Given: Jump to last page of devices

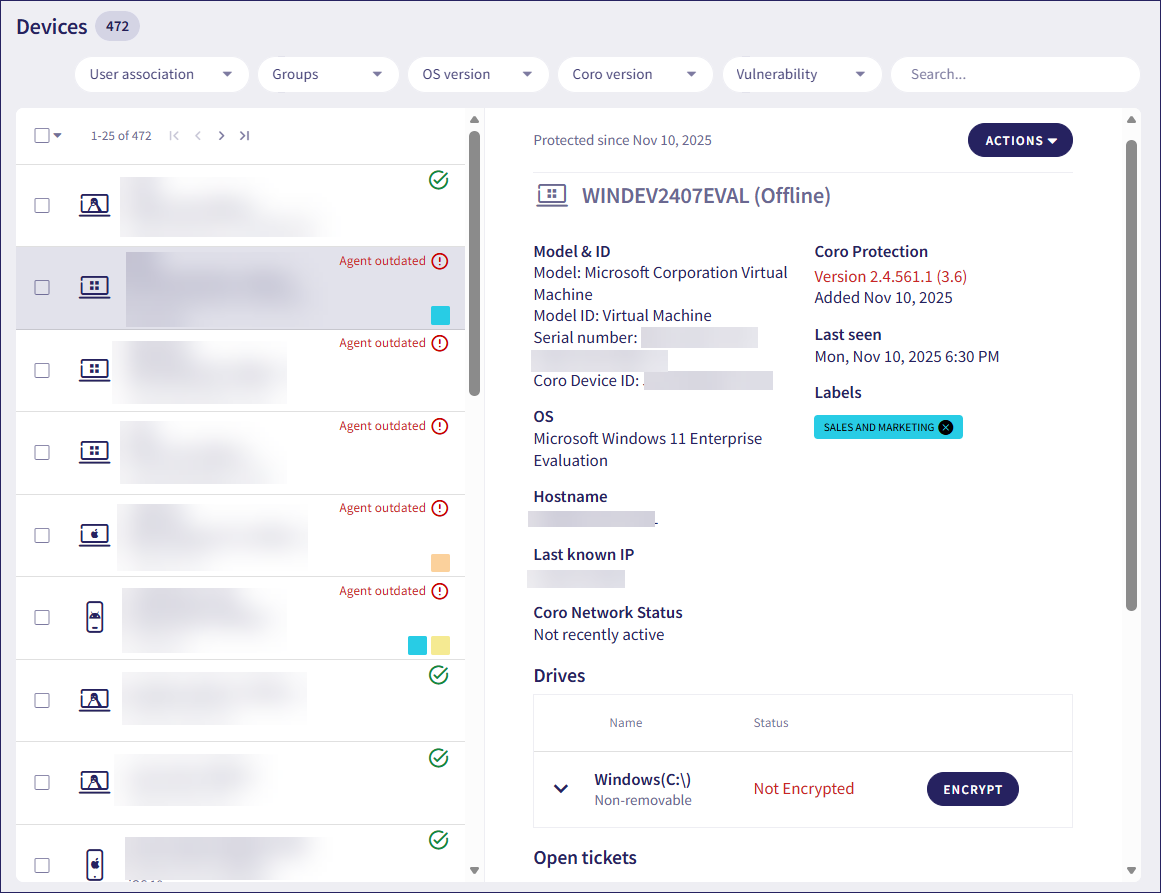Looking at the screenshot, I should tap(244, 136).
